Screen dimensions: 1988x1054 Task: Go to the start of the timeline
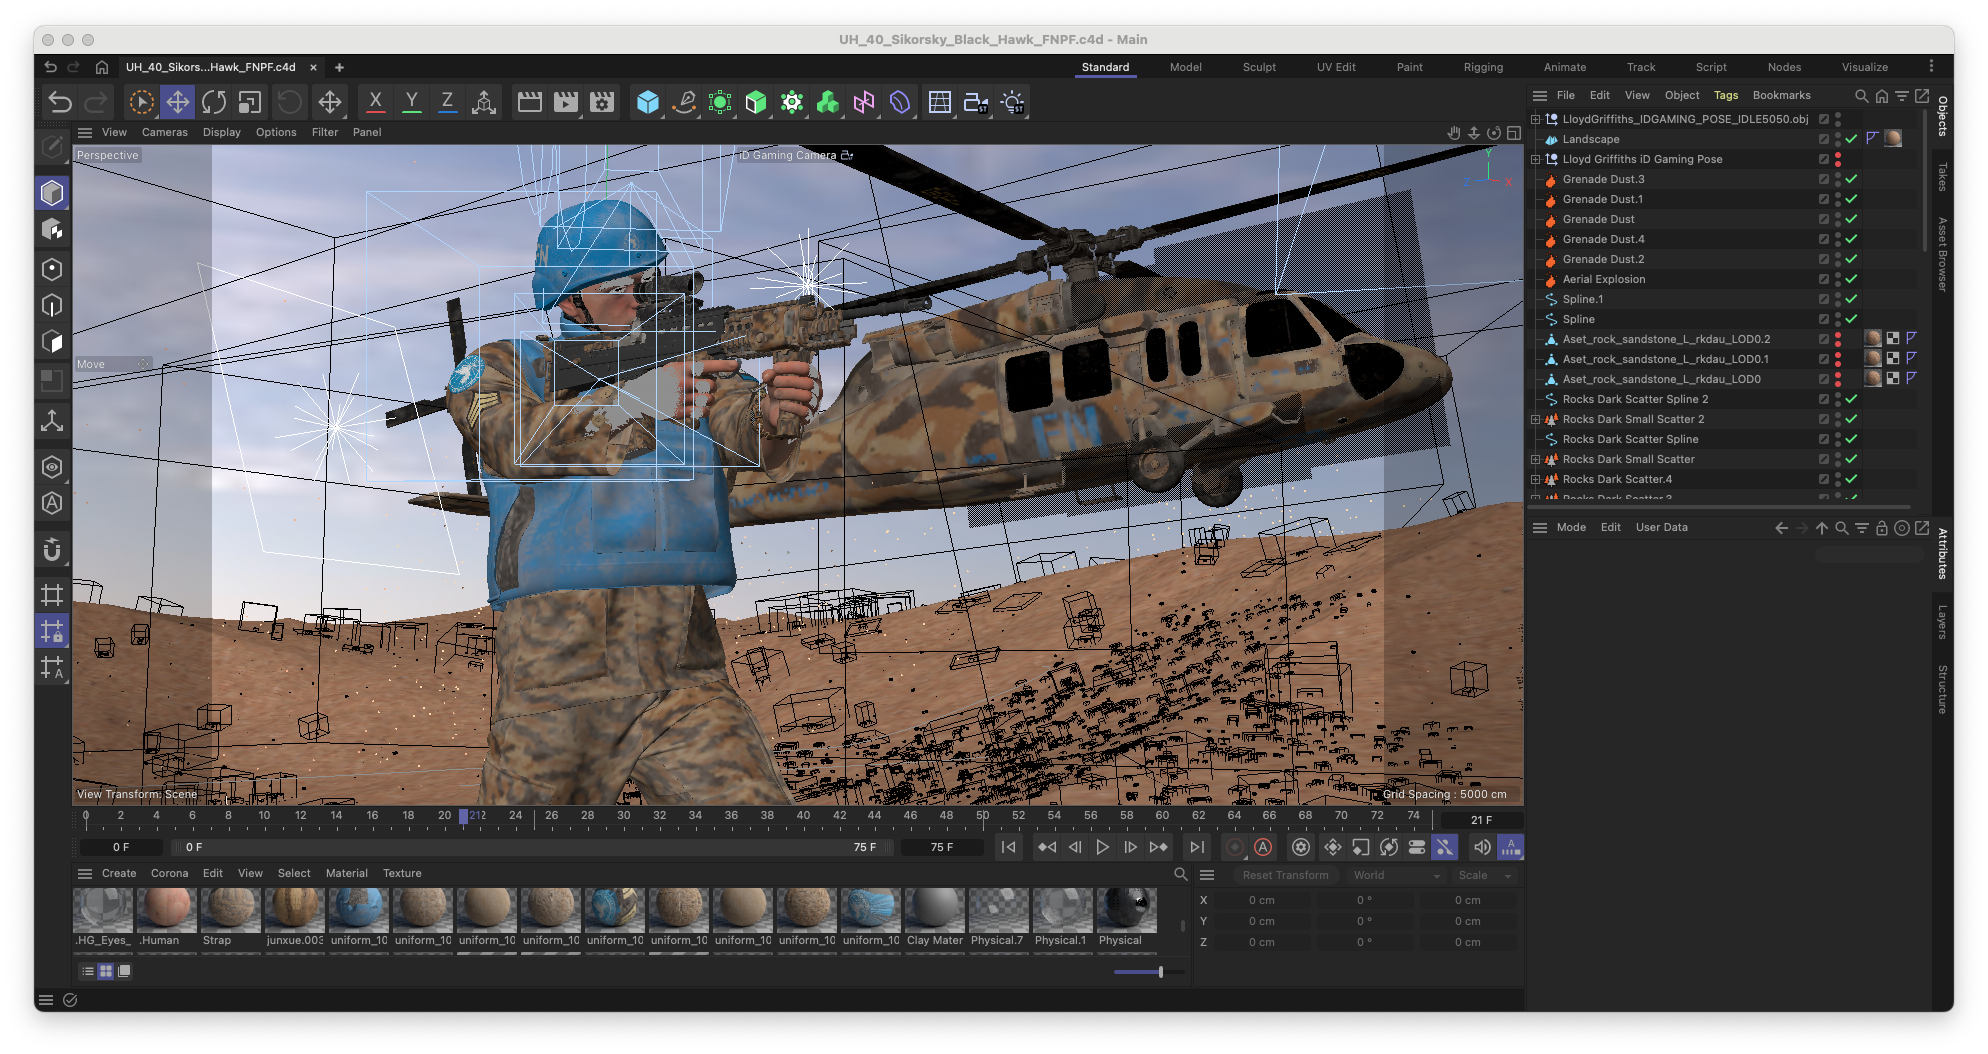pyautogui.click(x=1009, y=847)
